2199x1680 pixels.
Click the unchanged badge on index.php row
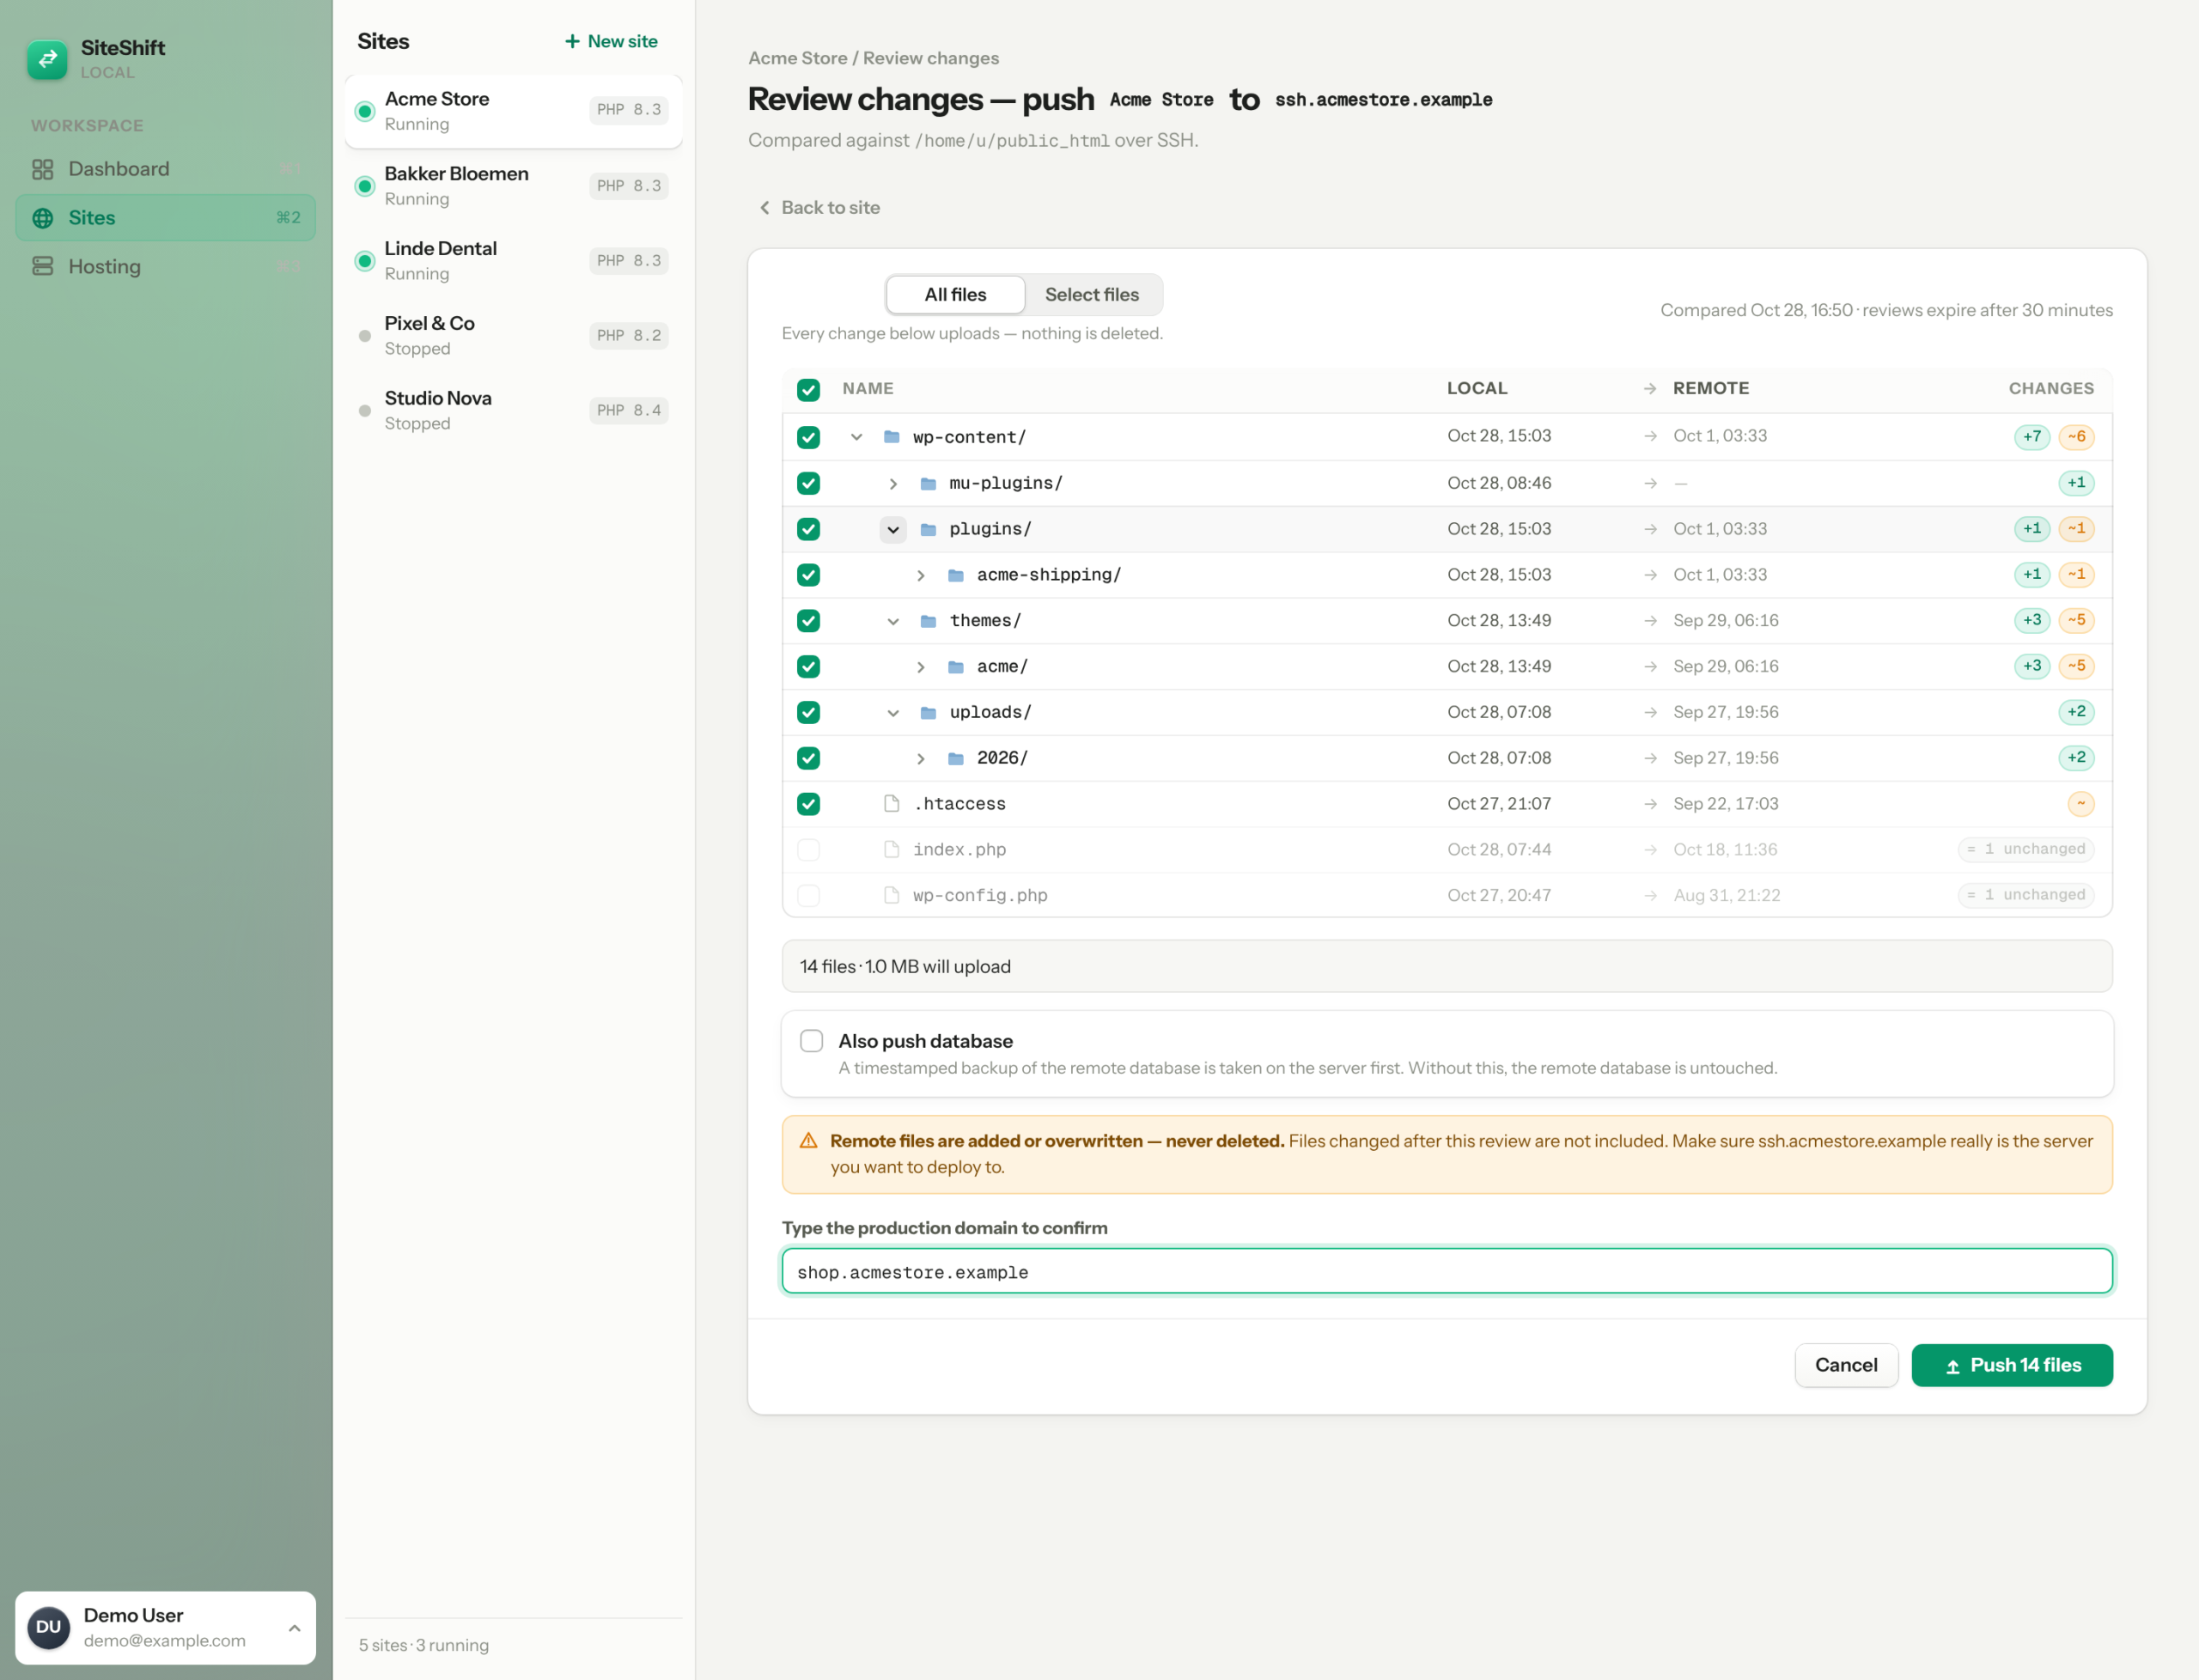point(2026,849)
